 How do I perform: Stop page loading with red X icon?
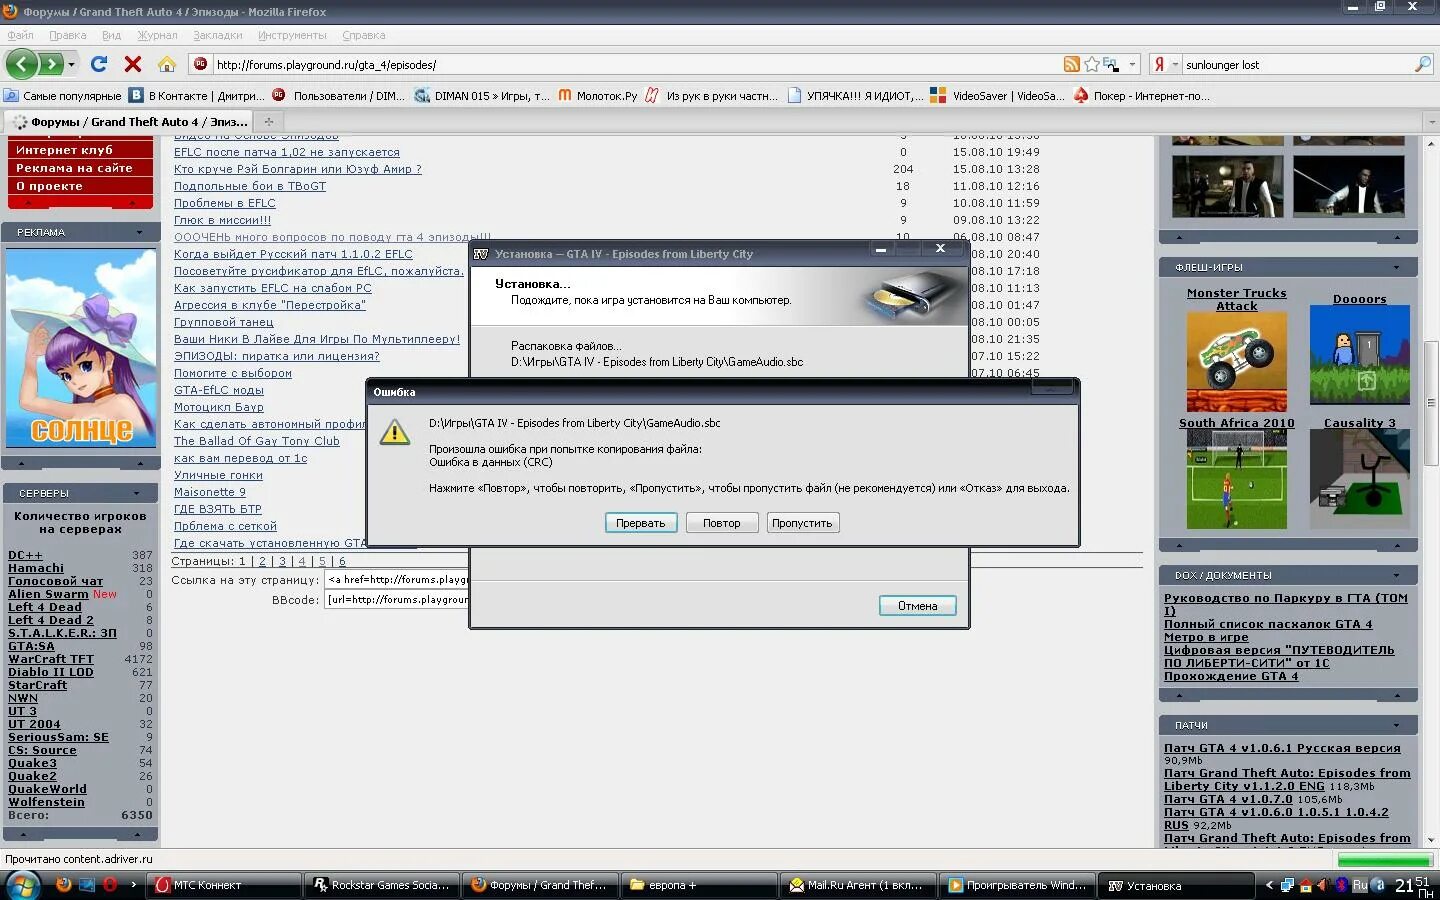pyautogui.click(x=132, y=64)
